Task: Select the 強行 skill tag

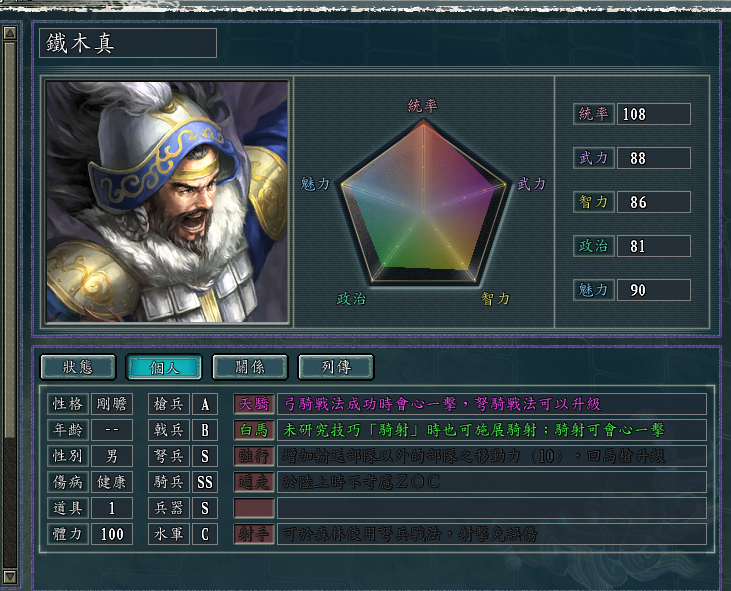Action: coord(254,456)
